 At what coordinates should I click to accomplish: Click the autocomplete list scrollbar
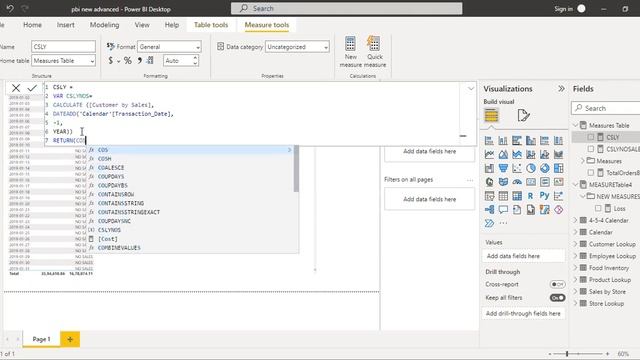click(x=296, y=168)
